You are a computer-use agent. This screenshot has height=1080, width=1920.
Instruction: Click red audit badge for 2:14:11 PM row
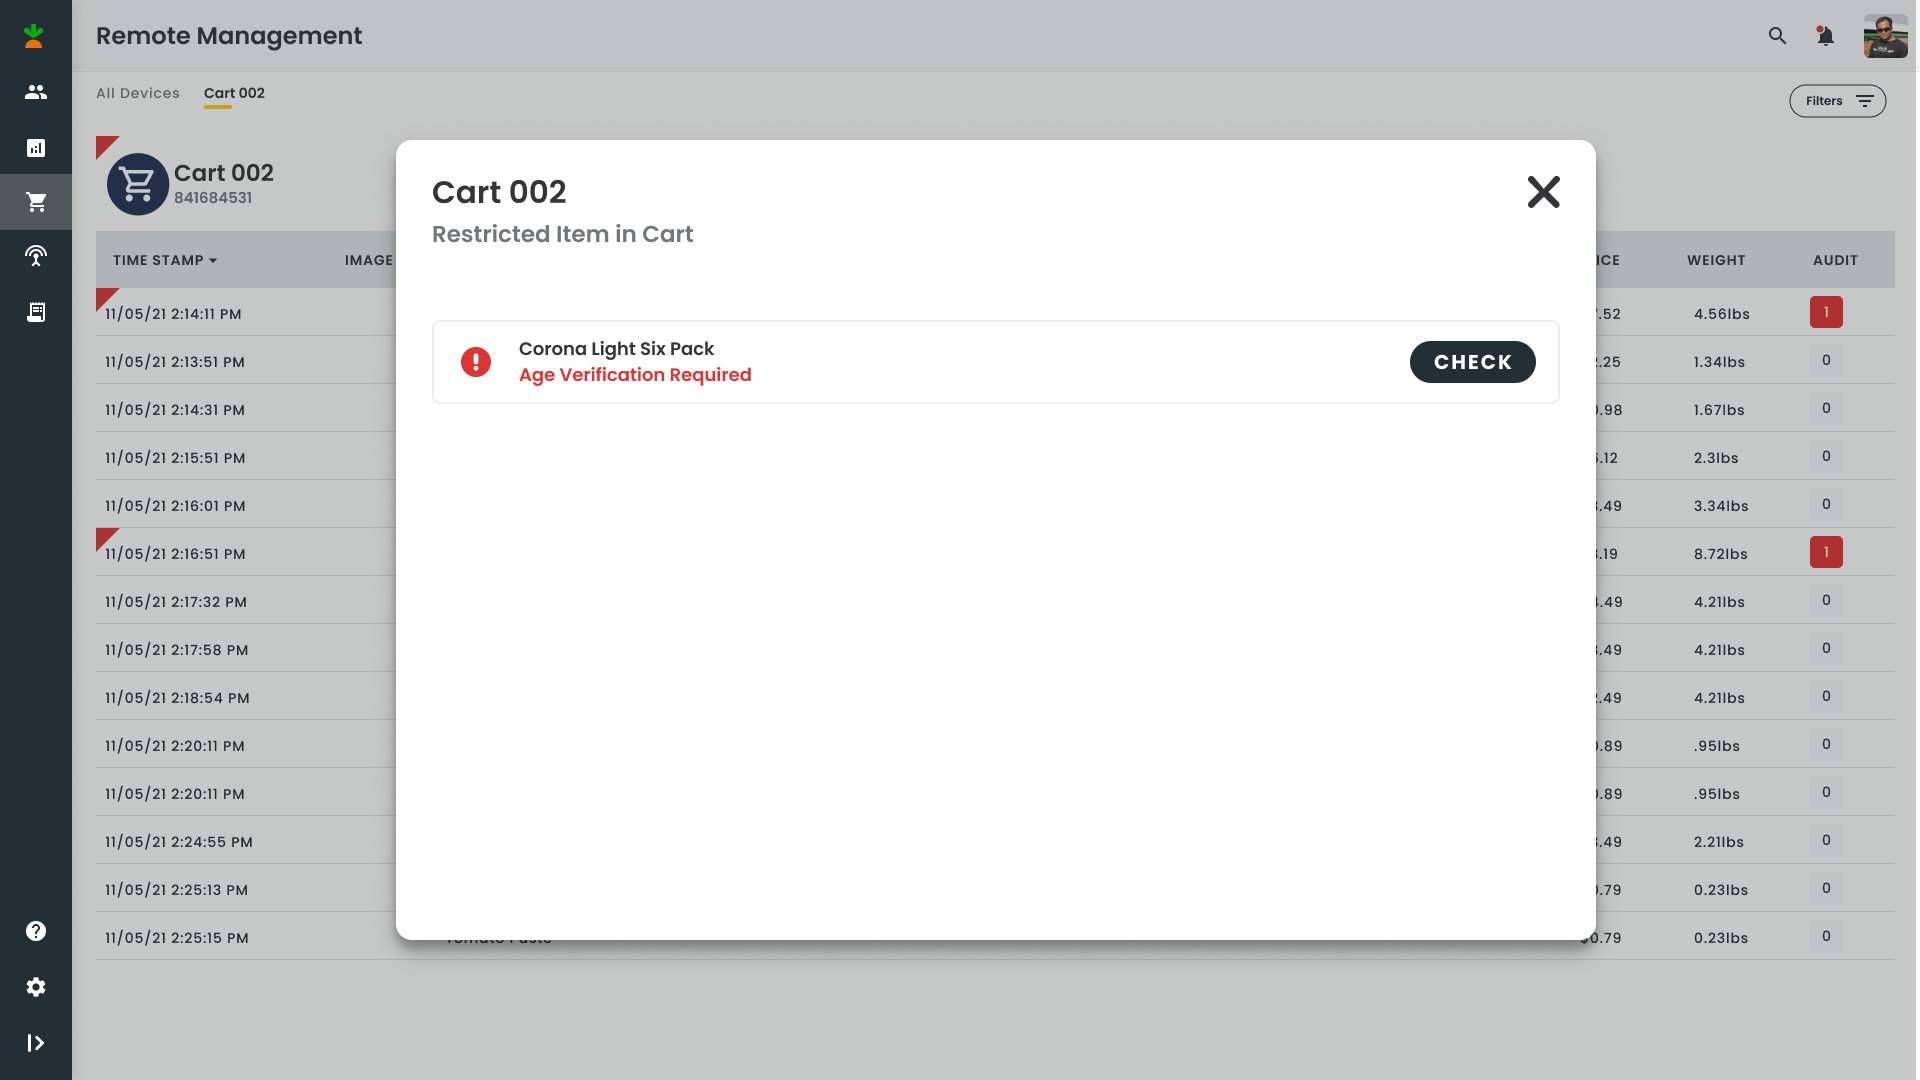1826,312
